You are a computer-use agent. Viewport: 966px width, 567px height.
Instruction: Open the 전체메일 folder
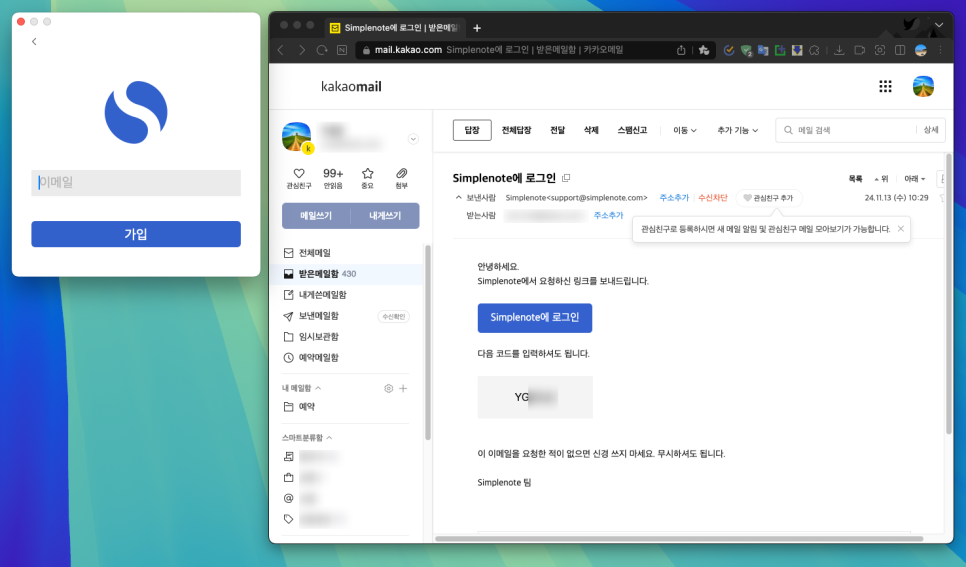[314, 253]
